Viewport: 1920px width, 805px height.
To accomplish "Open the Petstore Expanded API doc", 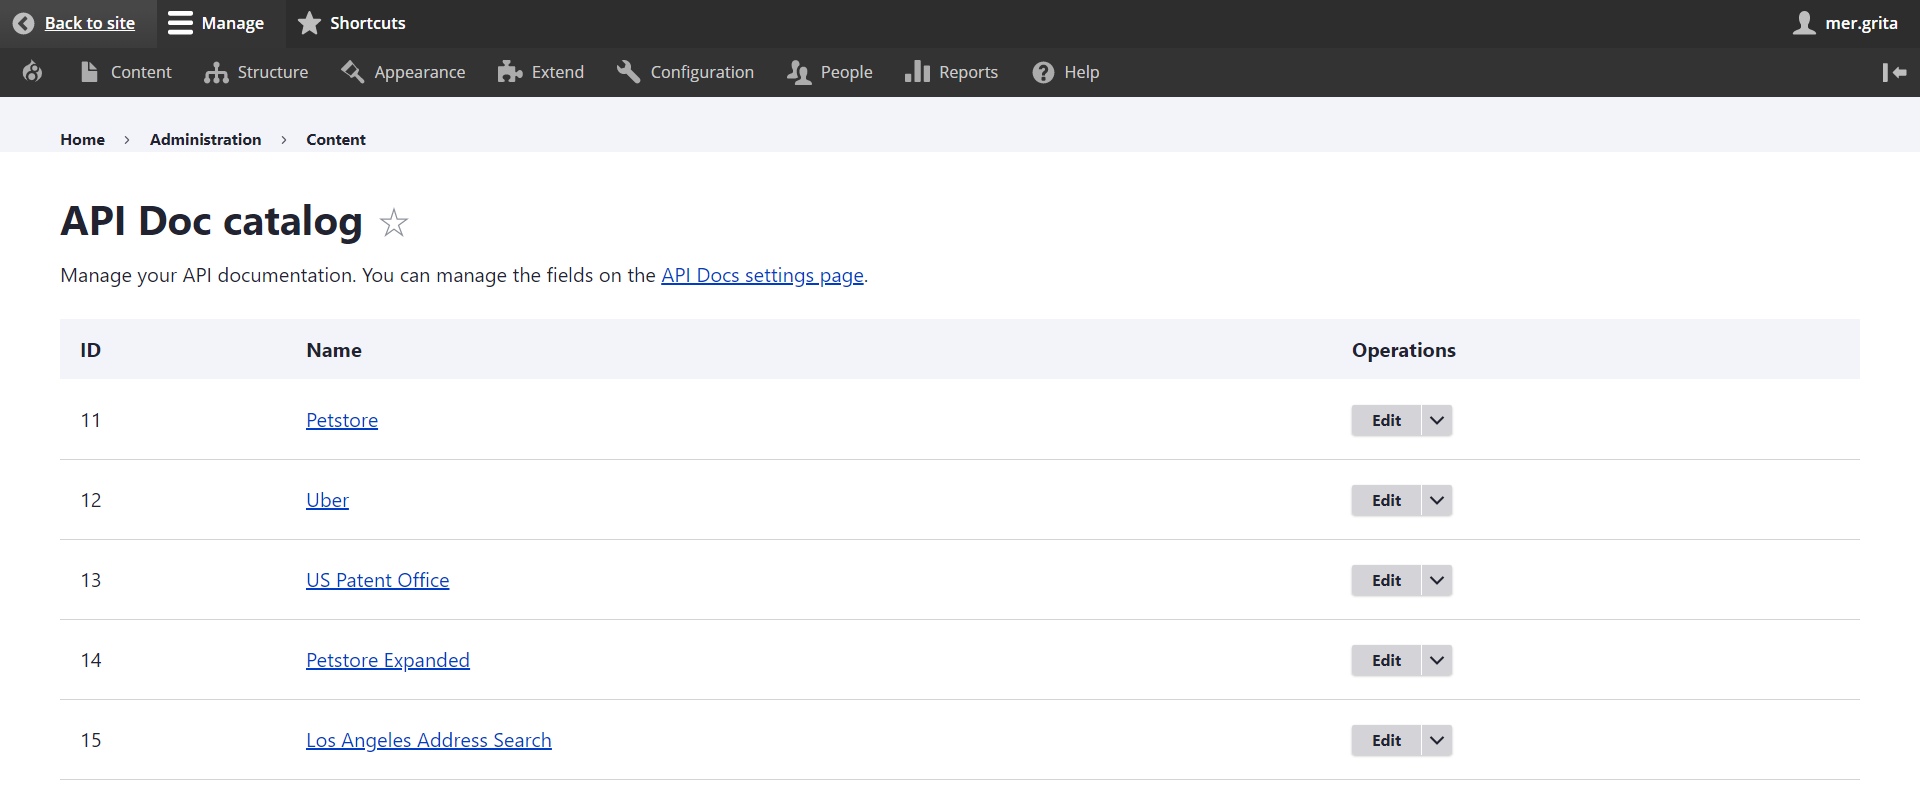I will [x=387, y=660].
